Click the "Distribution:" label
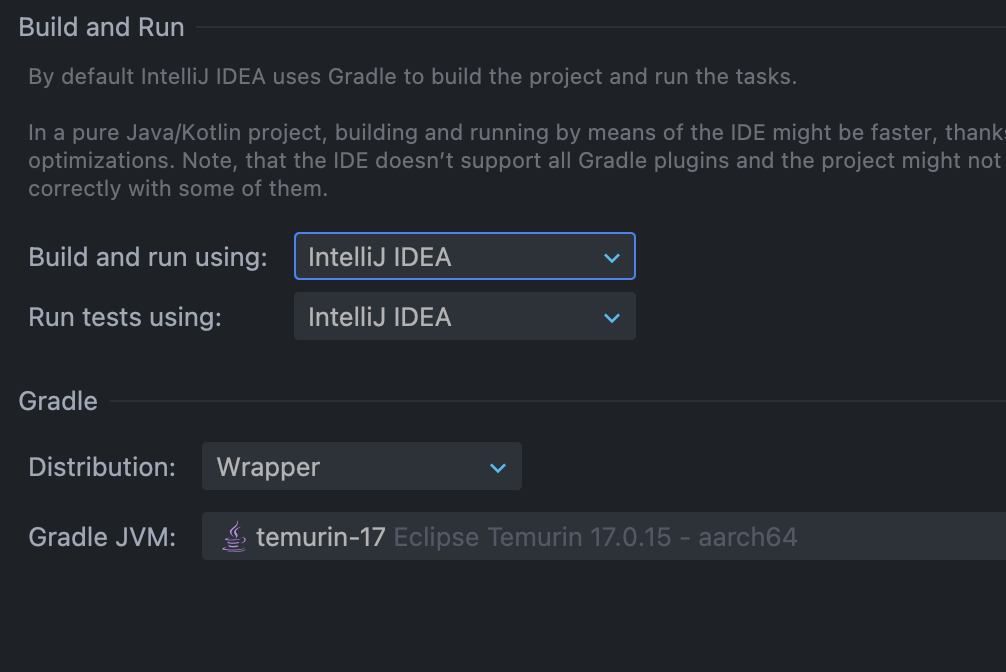The image size is (1006, 672). pos(102,467)
